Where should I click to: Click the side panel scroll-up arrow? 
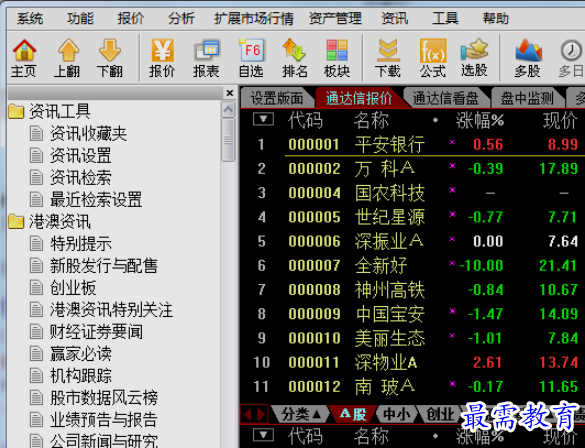tap(228, 110)
